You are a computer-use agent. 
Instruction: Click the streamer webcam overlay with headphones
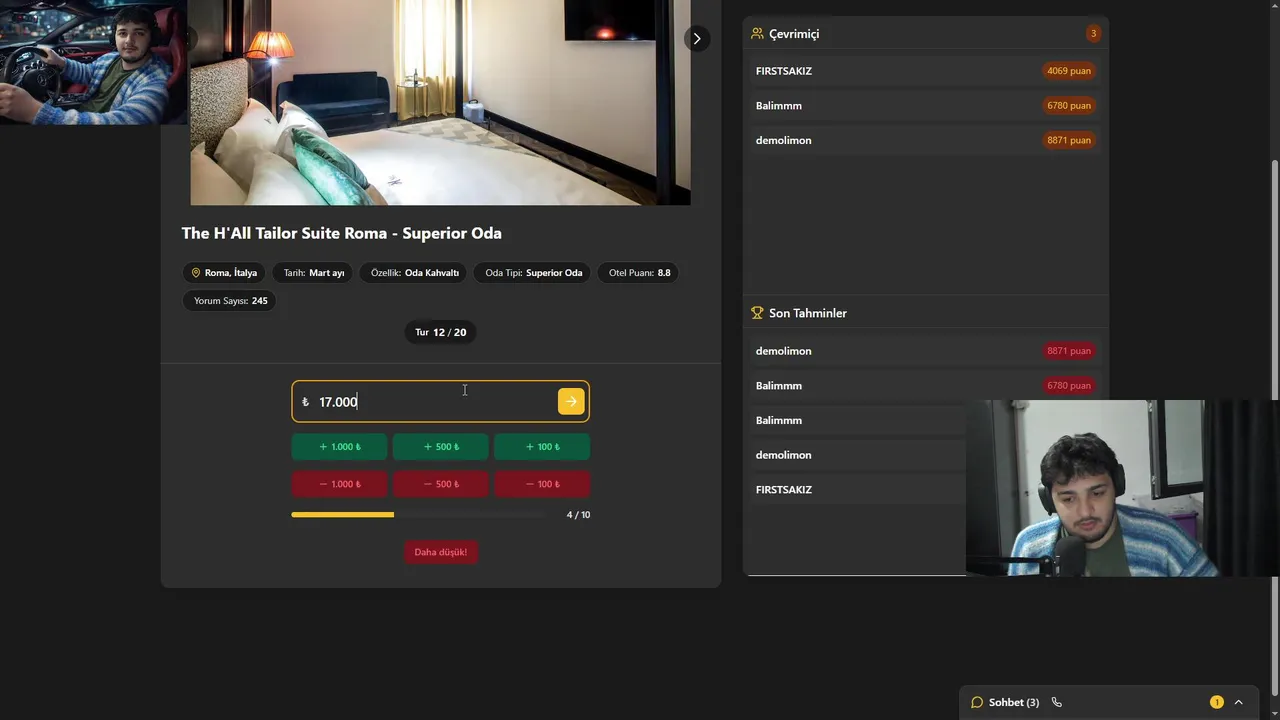(1121, 488)
